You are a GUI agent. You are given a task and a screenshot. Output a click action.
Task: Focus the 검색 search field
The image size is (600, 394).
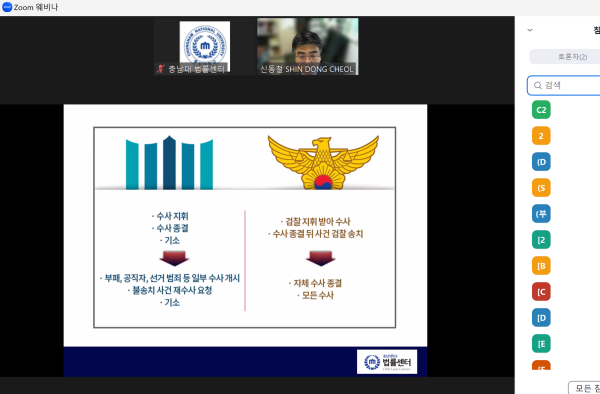click(x=564, y=85)
